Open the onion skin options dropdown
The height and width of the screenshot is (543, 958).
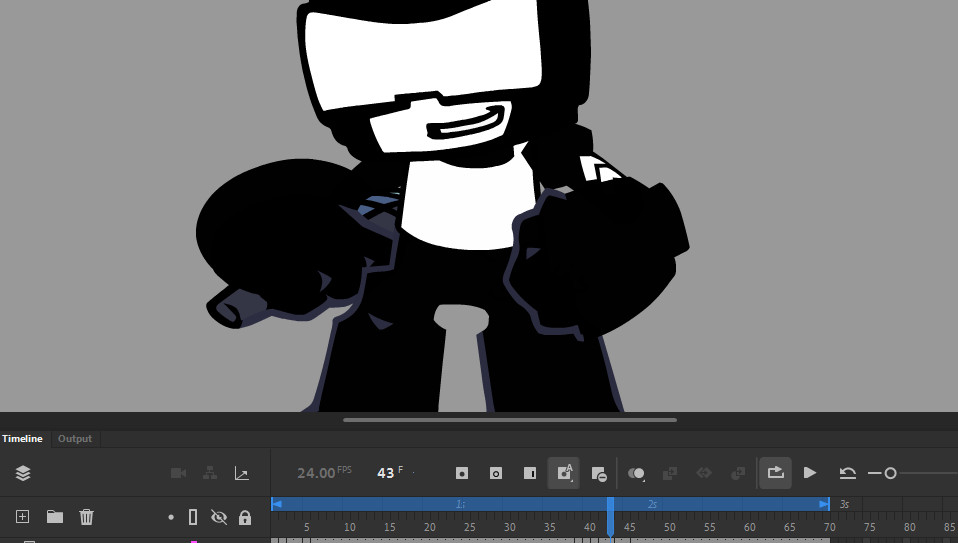(x=636, y=473)
